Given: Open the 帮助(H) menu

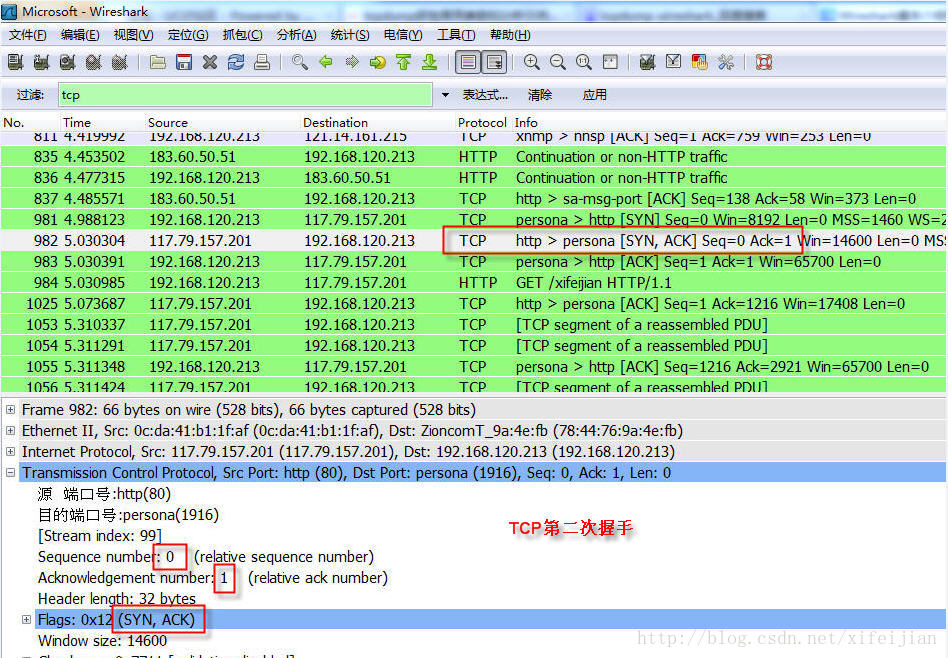Looking at the screenshot, I should click(x=510, y=35).
